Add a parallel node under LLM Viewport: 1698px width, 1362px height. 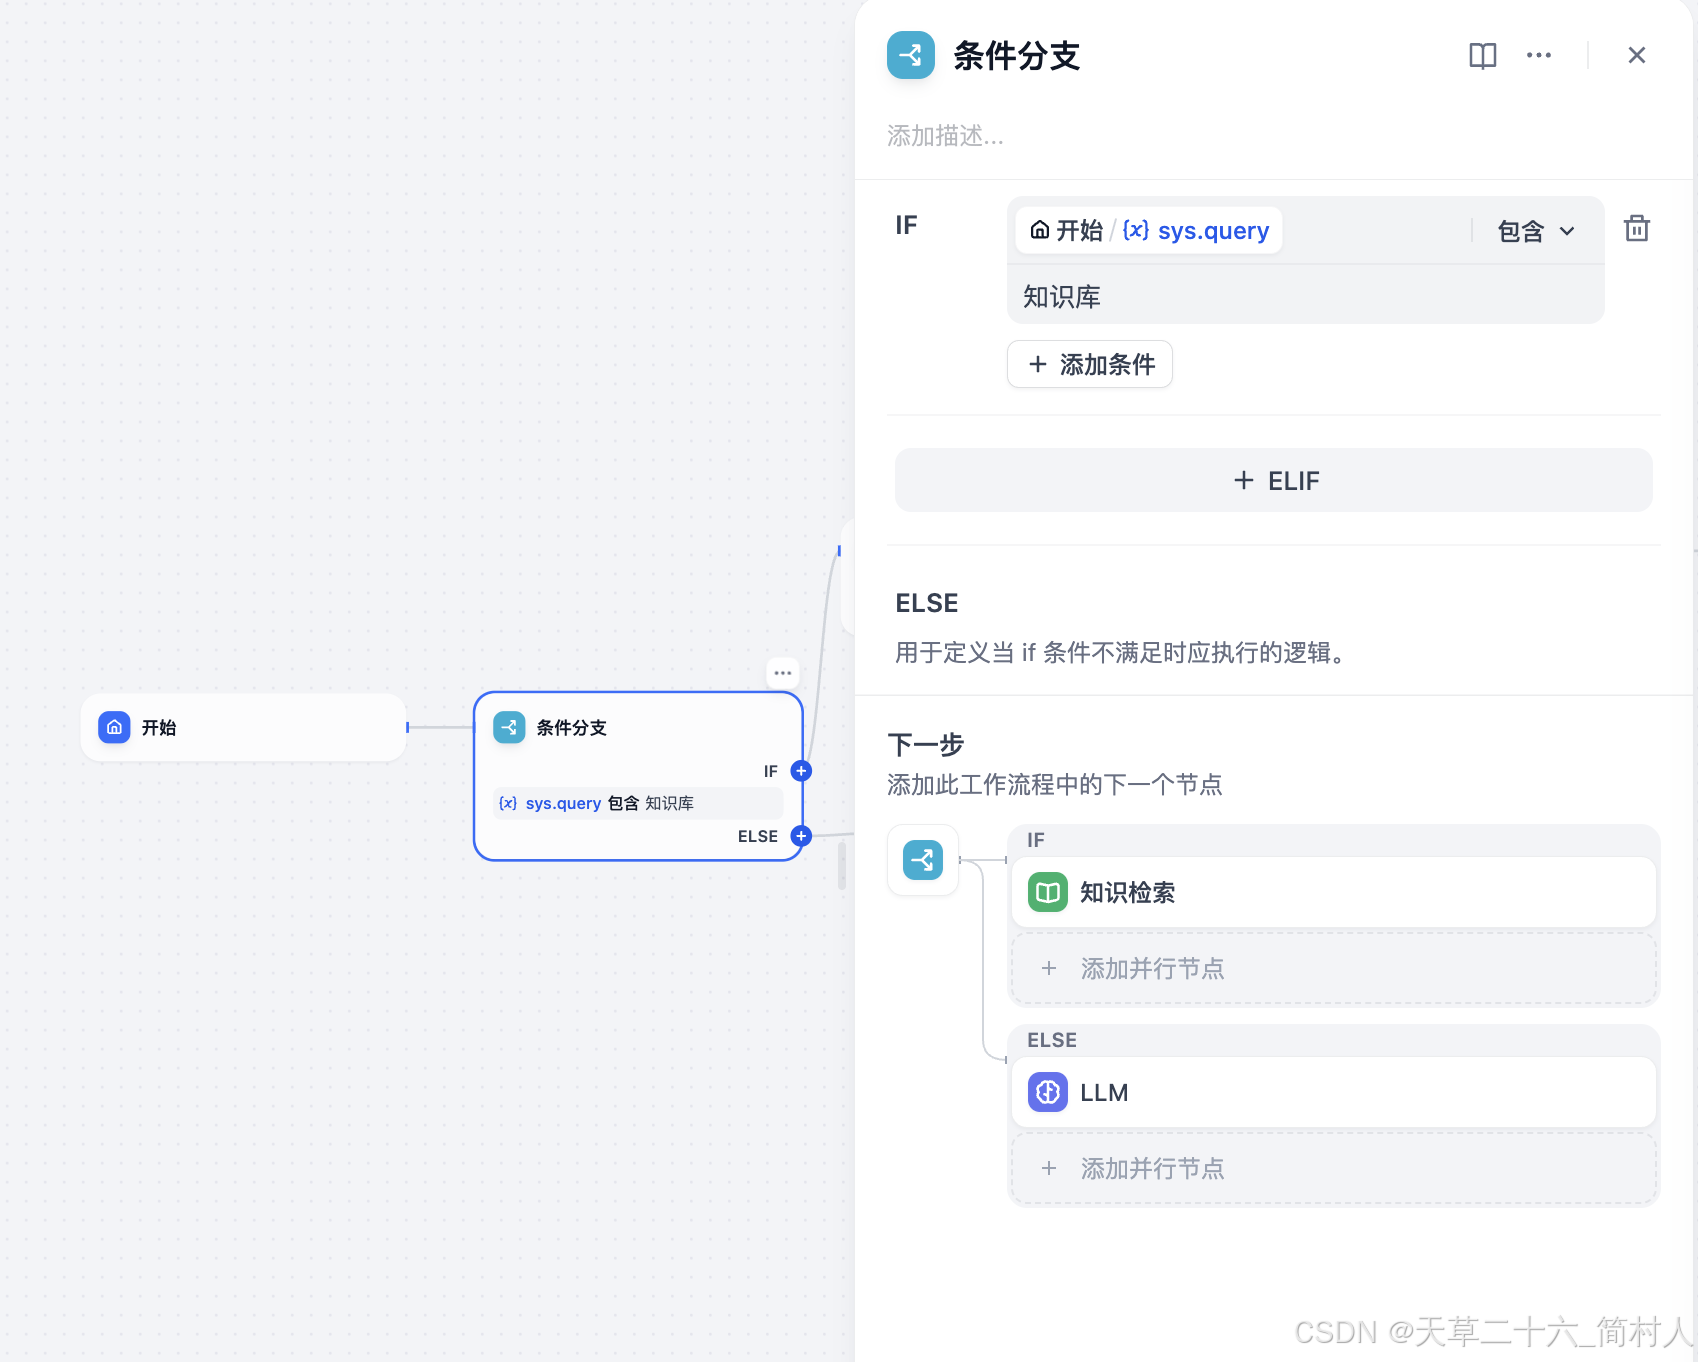click(1151, 1168)
